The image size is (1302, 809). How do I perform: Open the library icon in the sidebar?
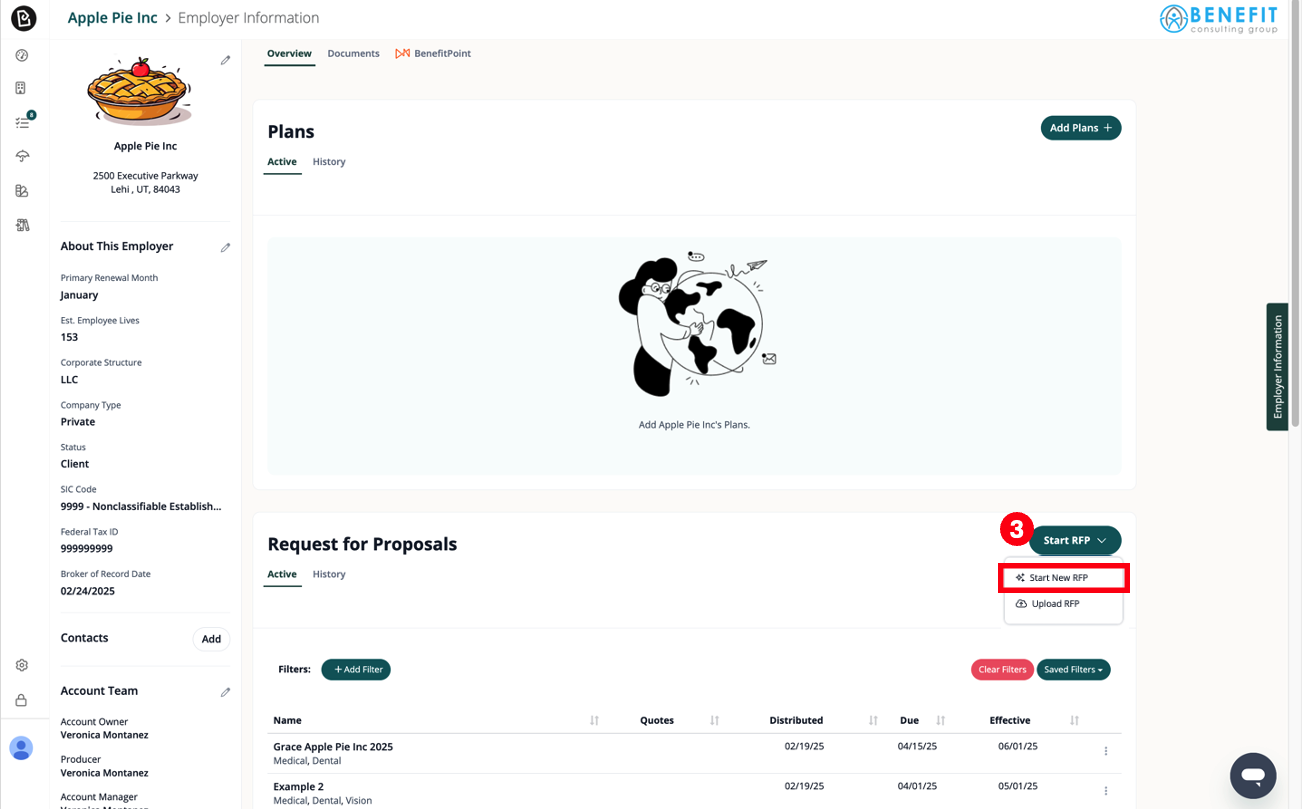pos(22,224)
